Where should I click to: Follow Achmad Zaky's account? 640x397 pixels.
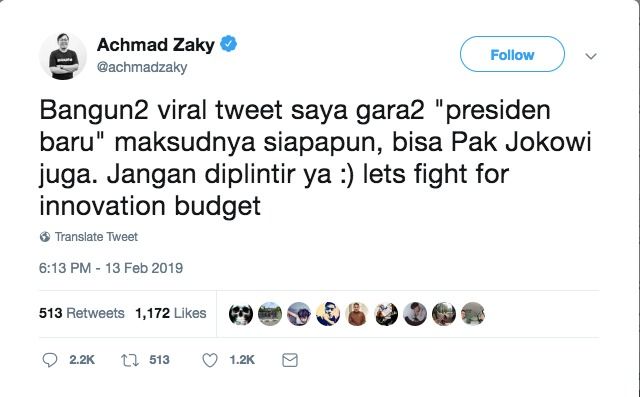point(512,54)
